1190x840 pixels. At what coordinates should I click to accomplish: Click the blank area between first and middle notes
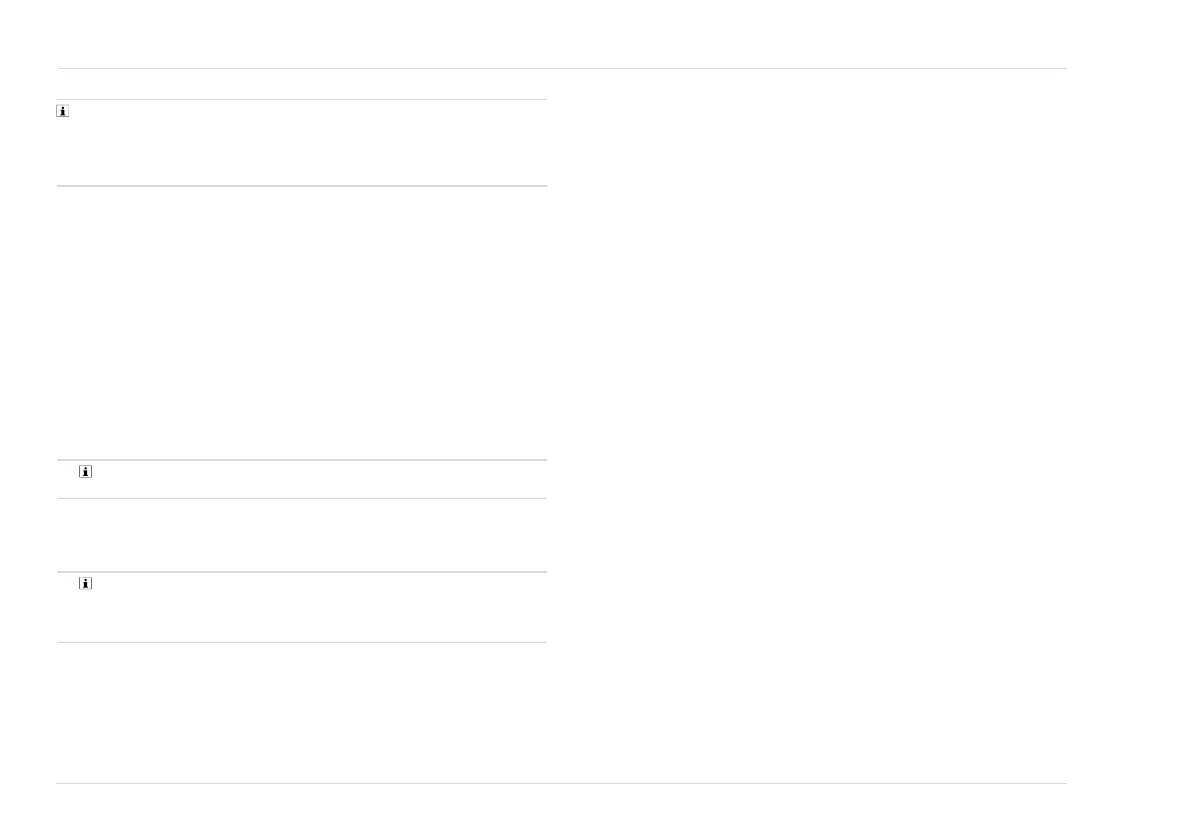[x=302, y=322]
